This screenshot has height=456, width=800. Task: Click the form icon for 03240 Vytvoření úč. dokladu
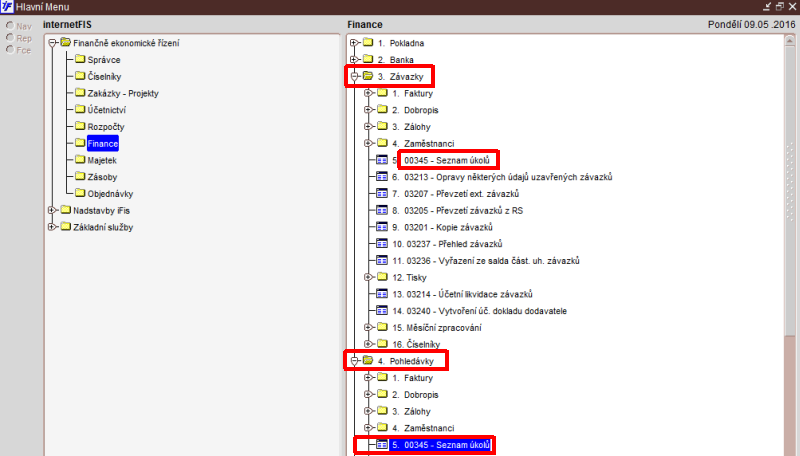[x=382, y=310]
